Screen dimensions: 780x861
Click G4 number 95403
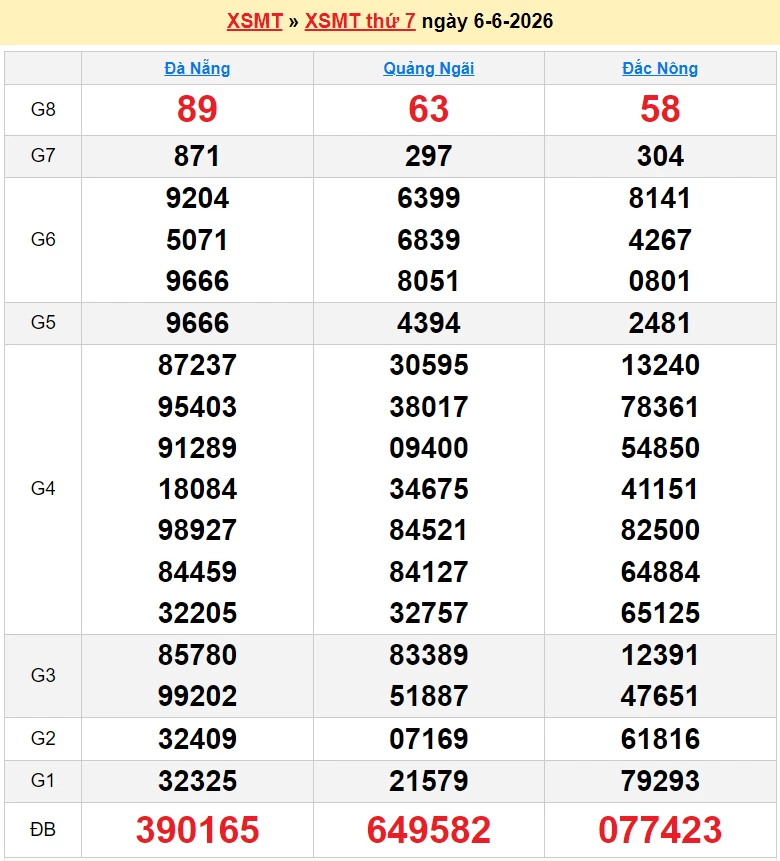click(197, 407)
